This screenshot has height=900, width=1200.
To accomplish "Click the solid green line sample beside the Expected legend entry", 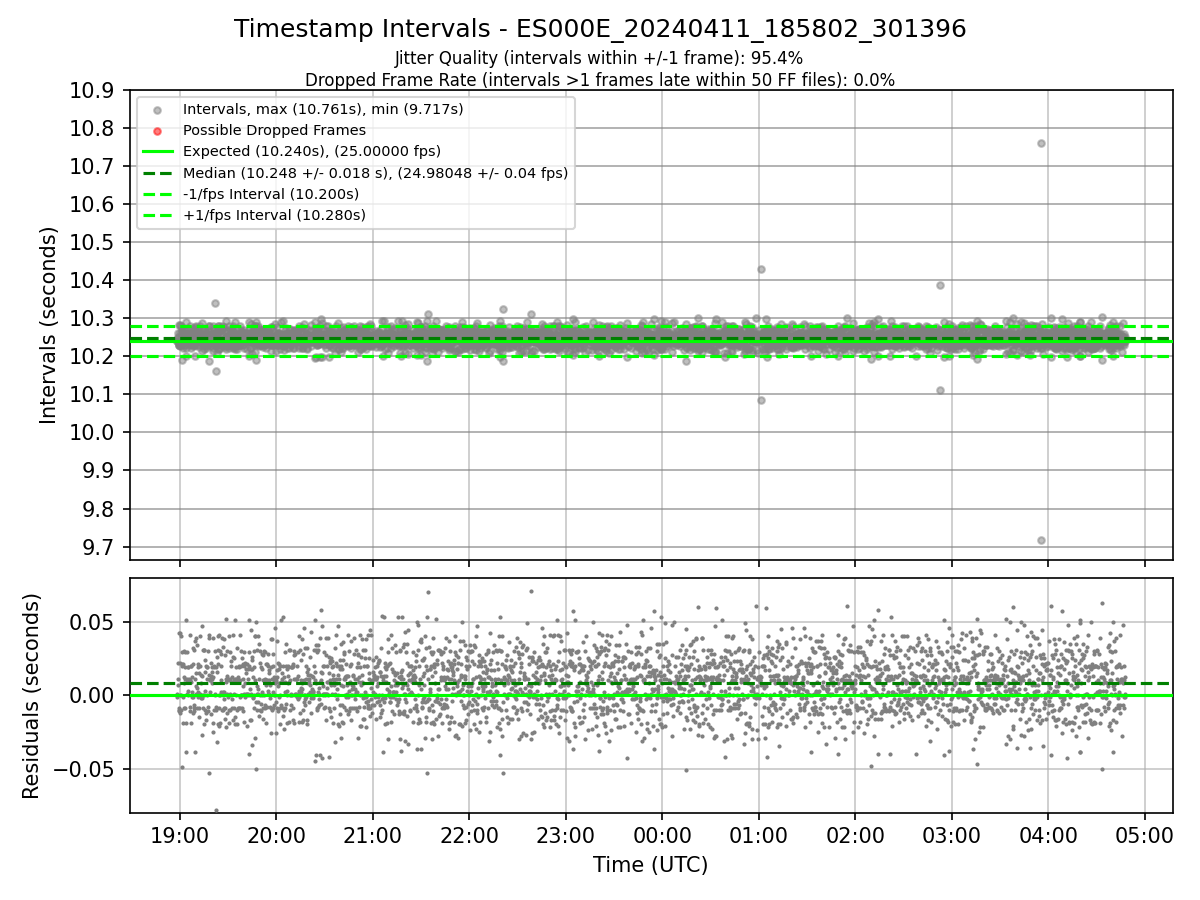I will click(157, 152).
